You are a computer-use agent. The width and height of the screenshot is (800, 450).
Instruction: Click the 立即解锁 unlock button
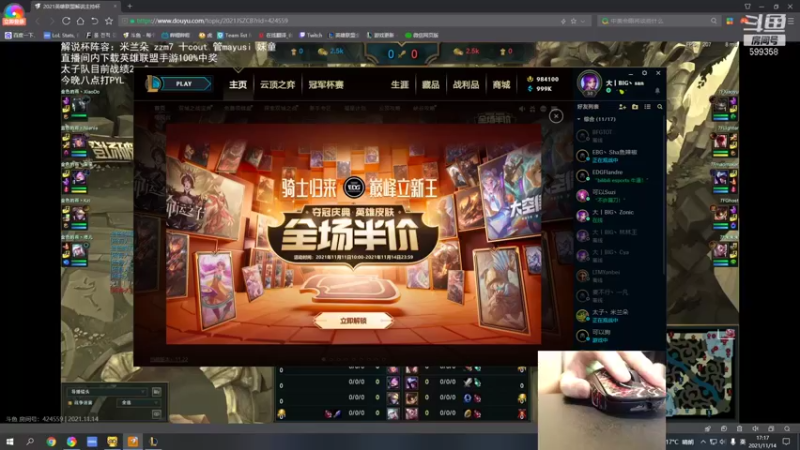(353, 321)
